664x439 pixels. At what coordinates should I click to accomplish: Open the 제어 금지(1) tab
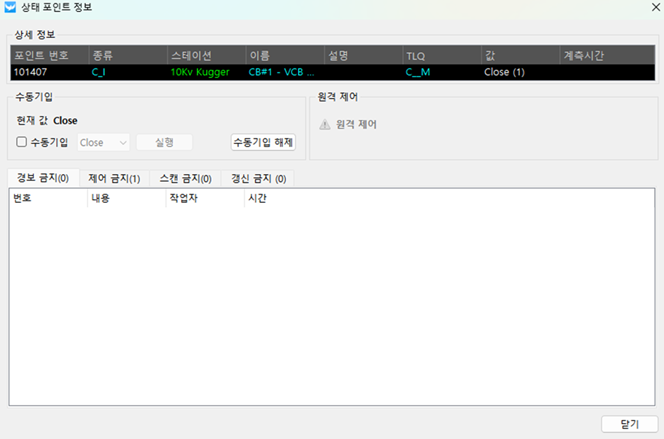(114, 178)
